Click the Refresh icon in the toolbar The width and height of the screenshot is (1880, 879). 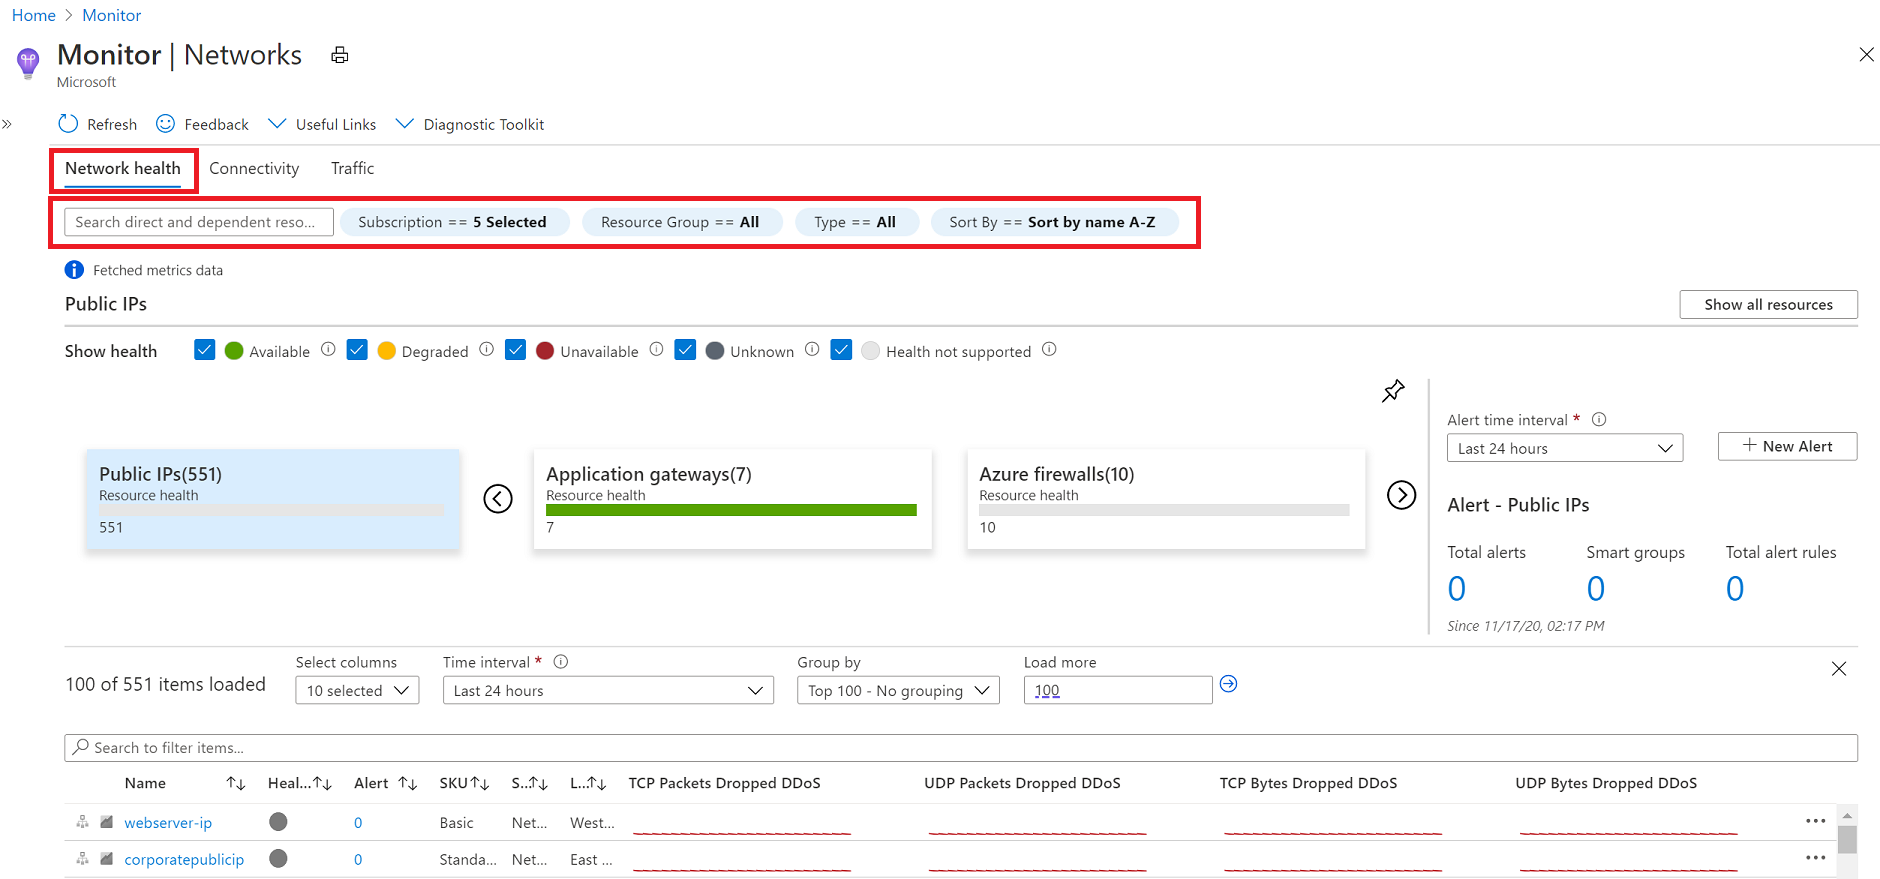pos(68,123)
